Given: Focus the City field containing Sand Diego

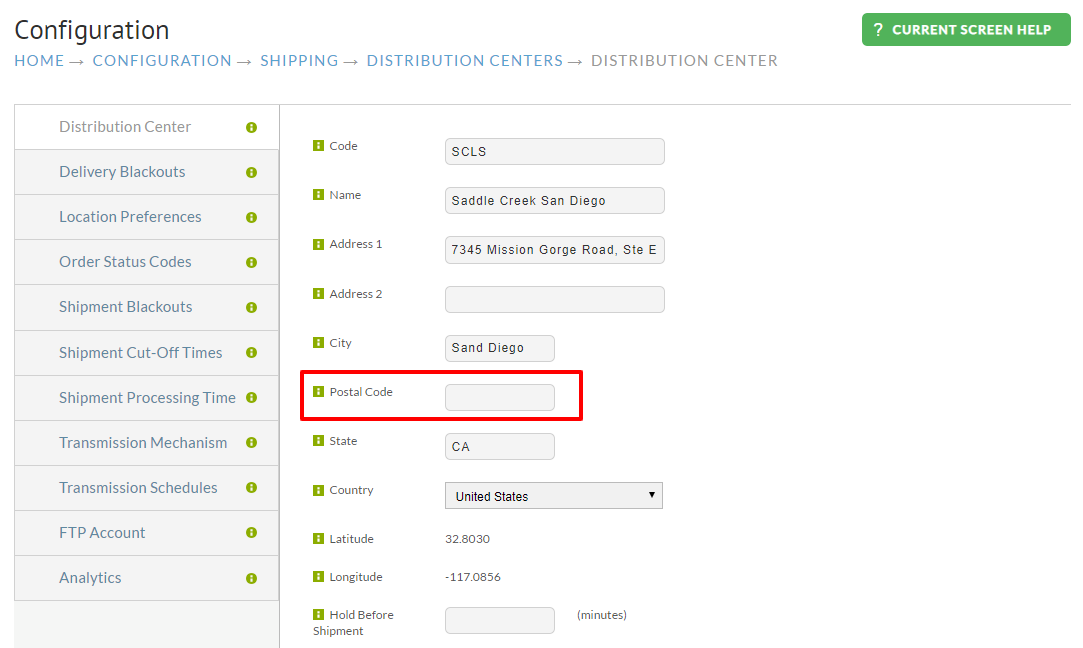Looking at the screenshot, I should click(500, 348).
